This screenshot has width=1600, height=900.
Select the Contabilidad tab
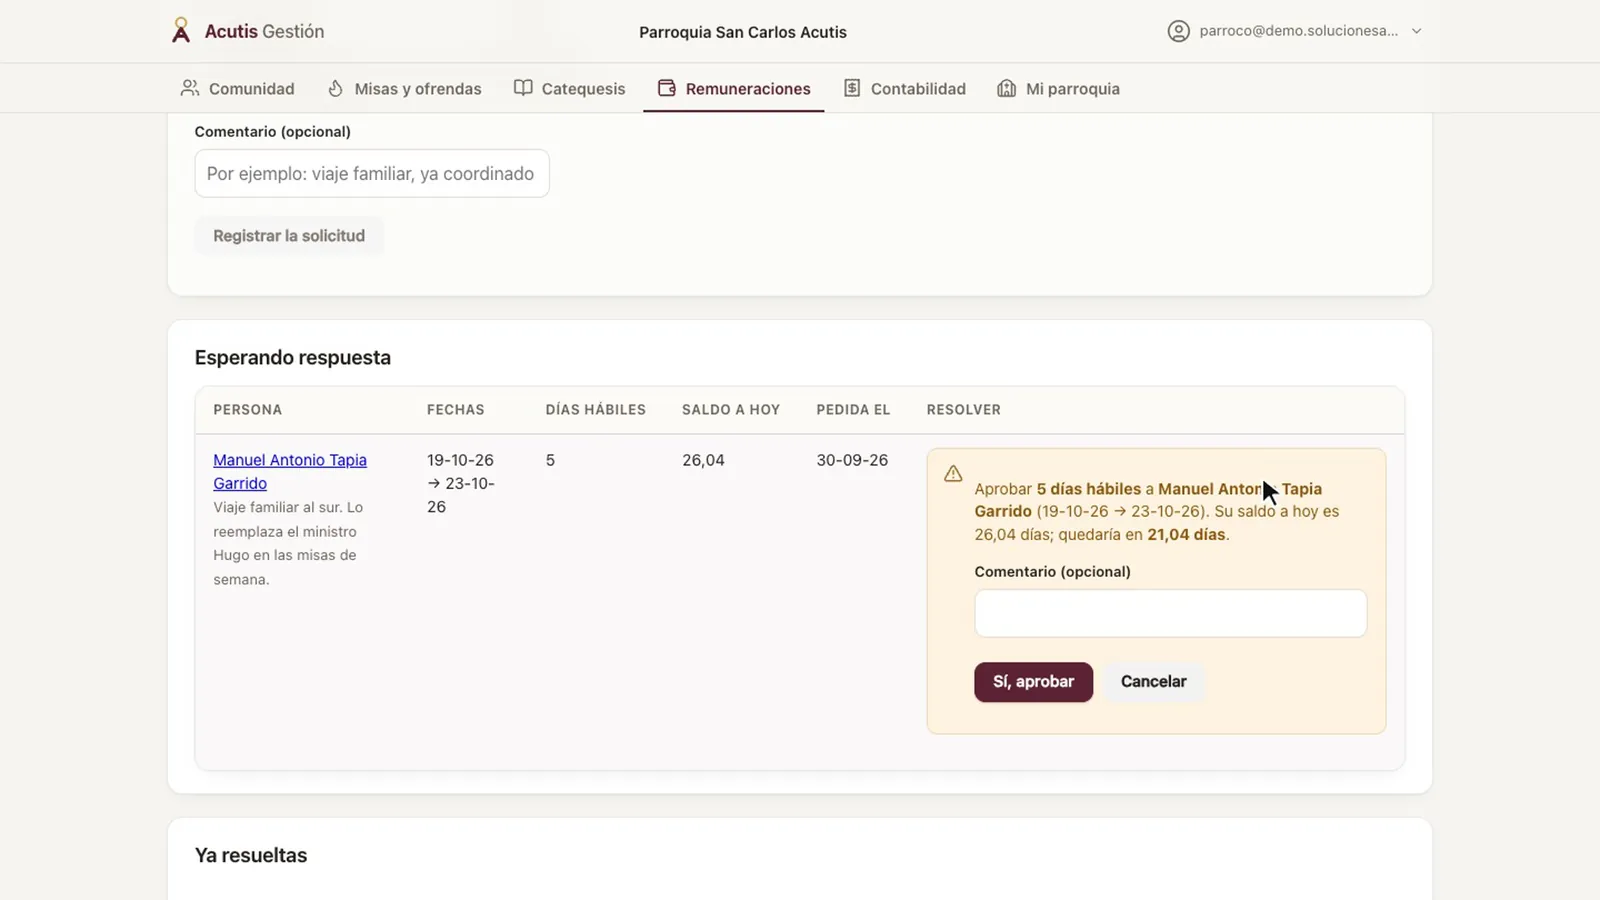coord(905,88)
